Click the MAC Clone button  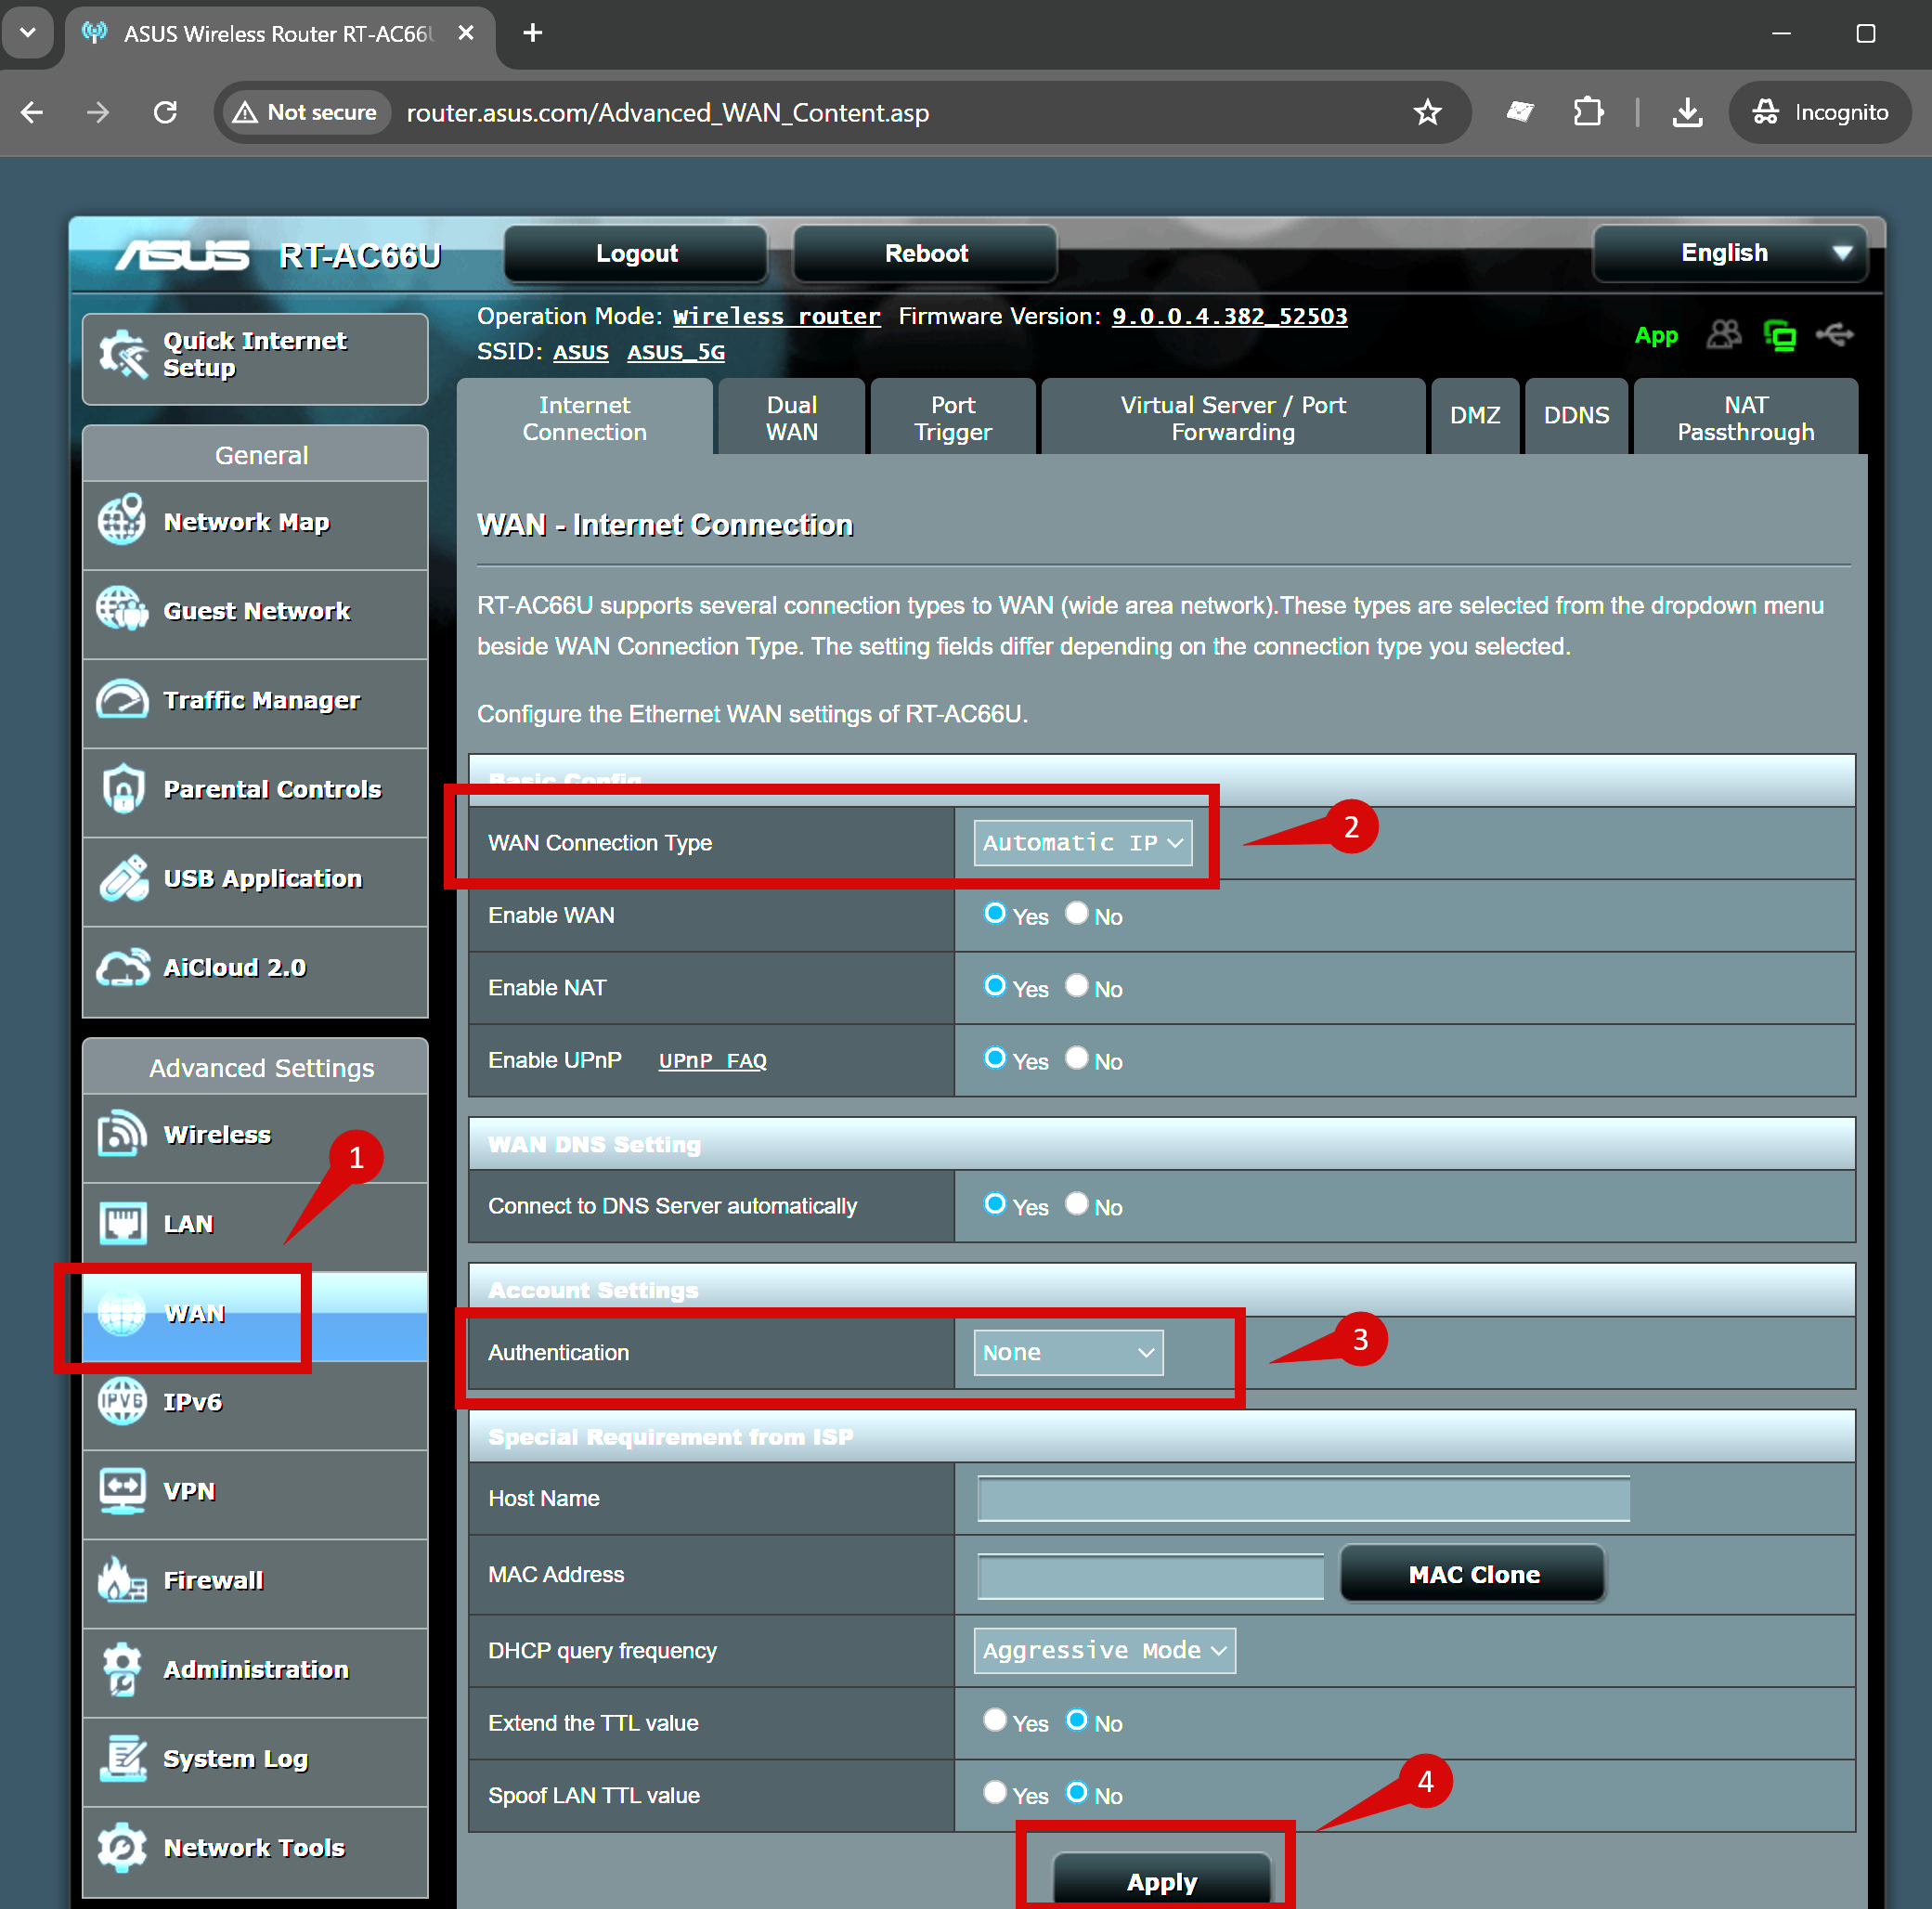[1473, 1574]
